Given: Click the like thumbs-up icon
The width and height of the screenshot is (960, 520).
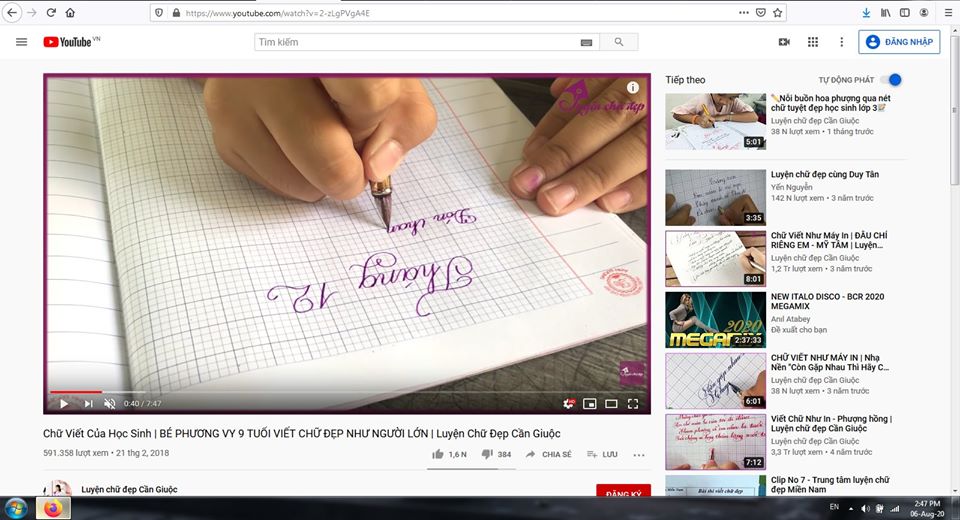Looking at the screenshot, I should pos(438,454).
